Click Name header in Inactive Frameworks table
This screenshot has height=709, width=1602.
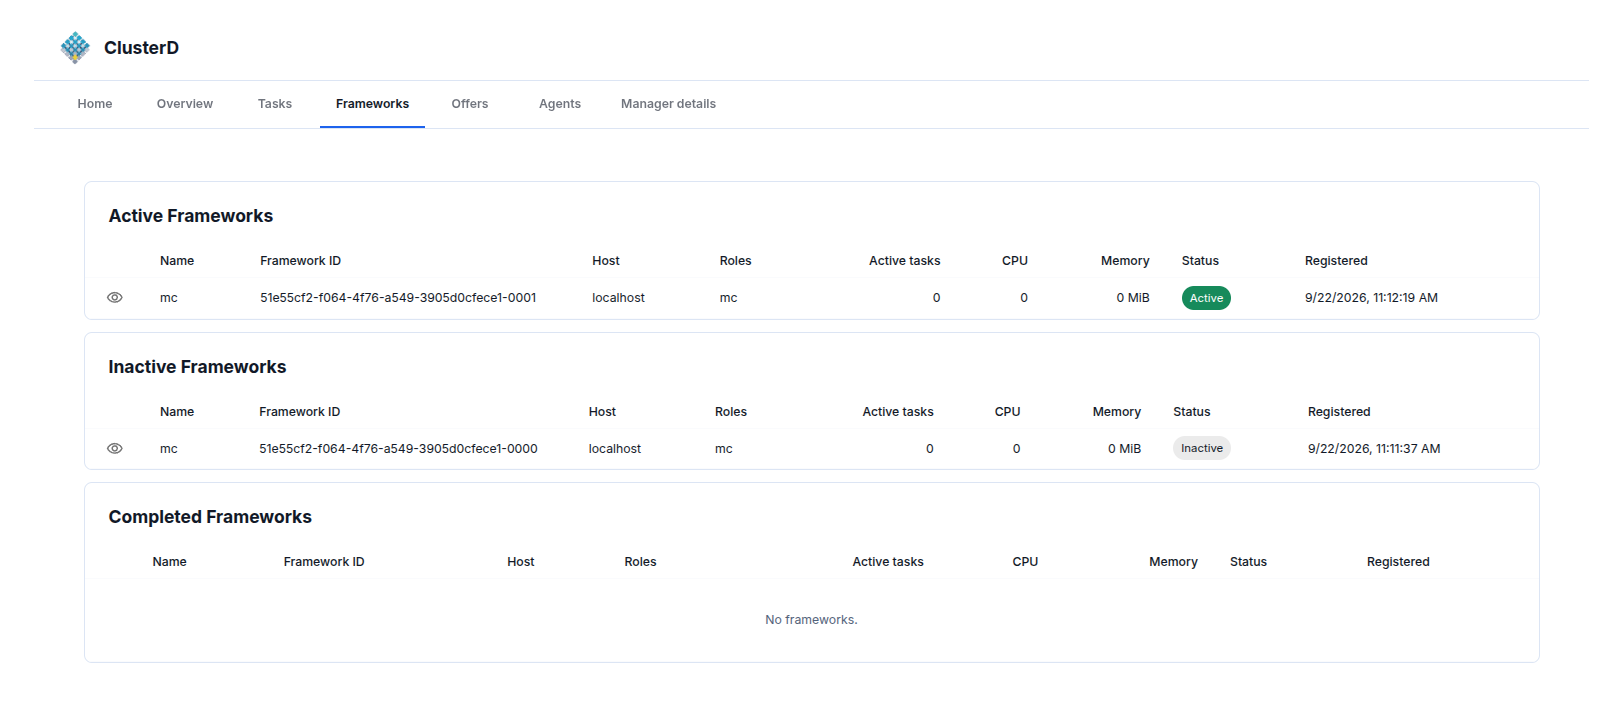click(x=177, y=412)
